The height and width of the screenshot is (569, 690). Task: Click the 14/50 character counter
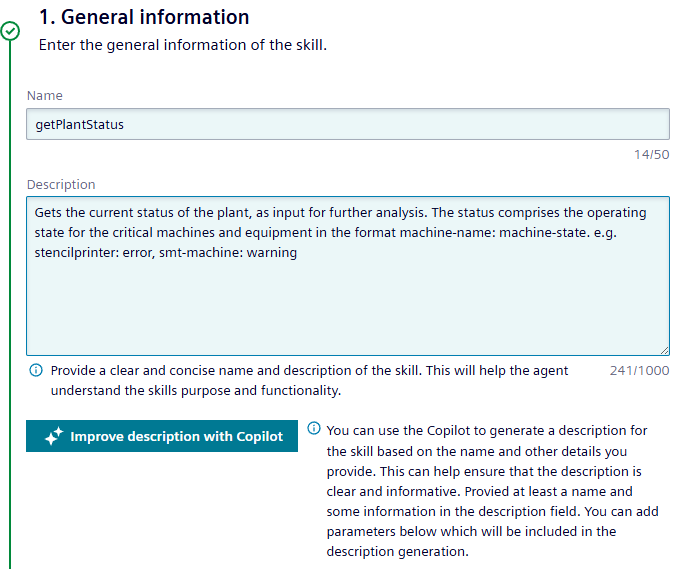[652, 154]
